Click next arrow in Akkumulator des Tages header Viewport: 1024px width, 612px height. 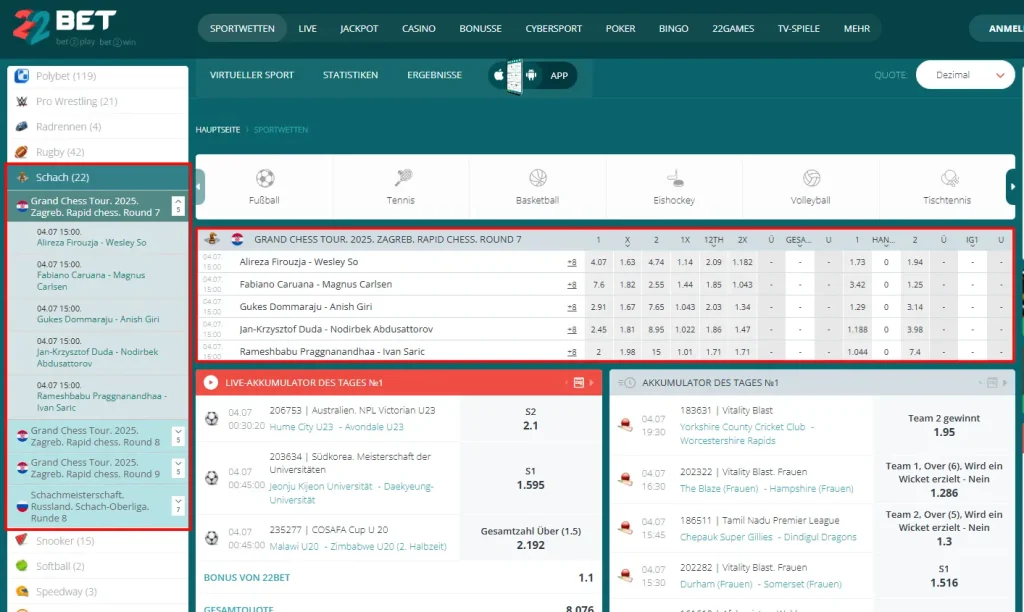[x=1005, y=383]
